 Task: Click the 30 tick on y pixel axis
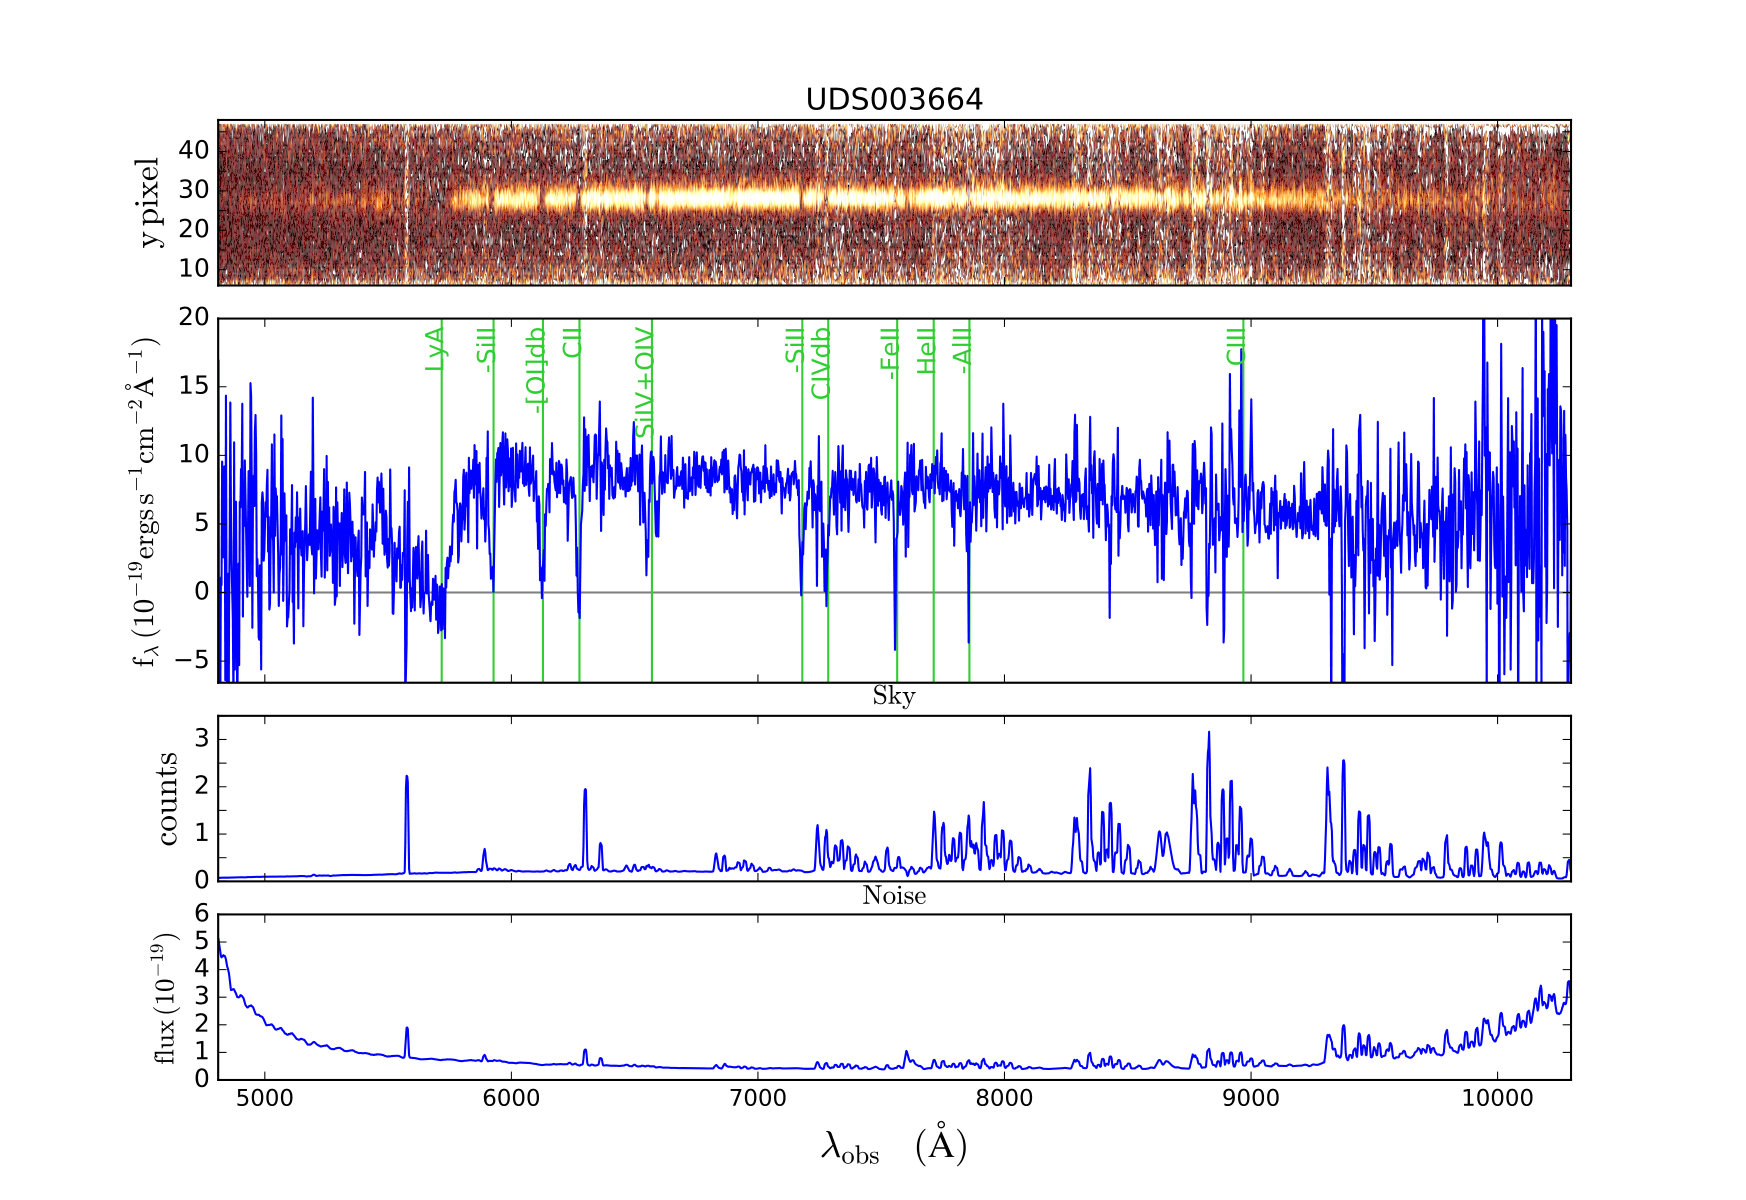[193, 189]
